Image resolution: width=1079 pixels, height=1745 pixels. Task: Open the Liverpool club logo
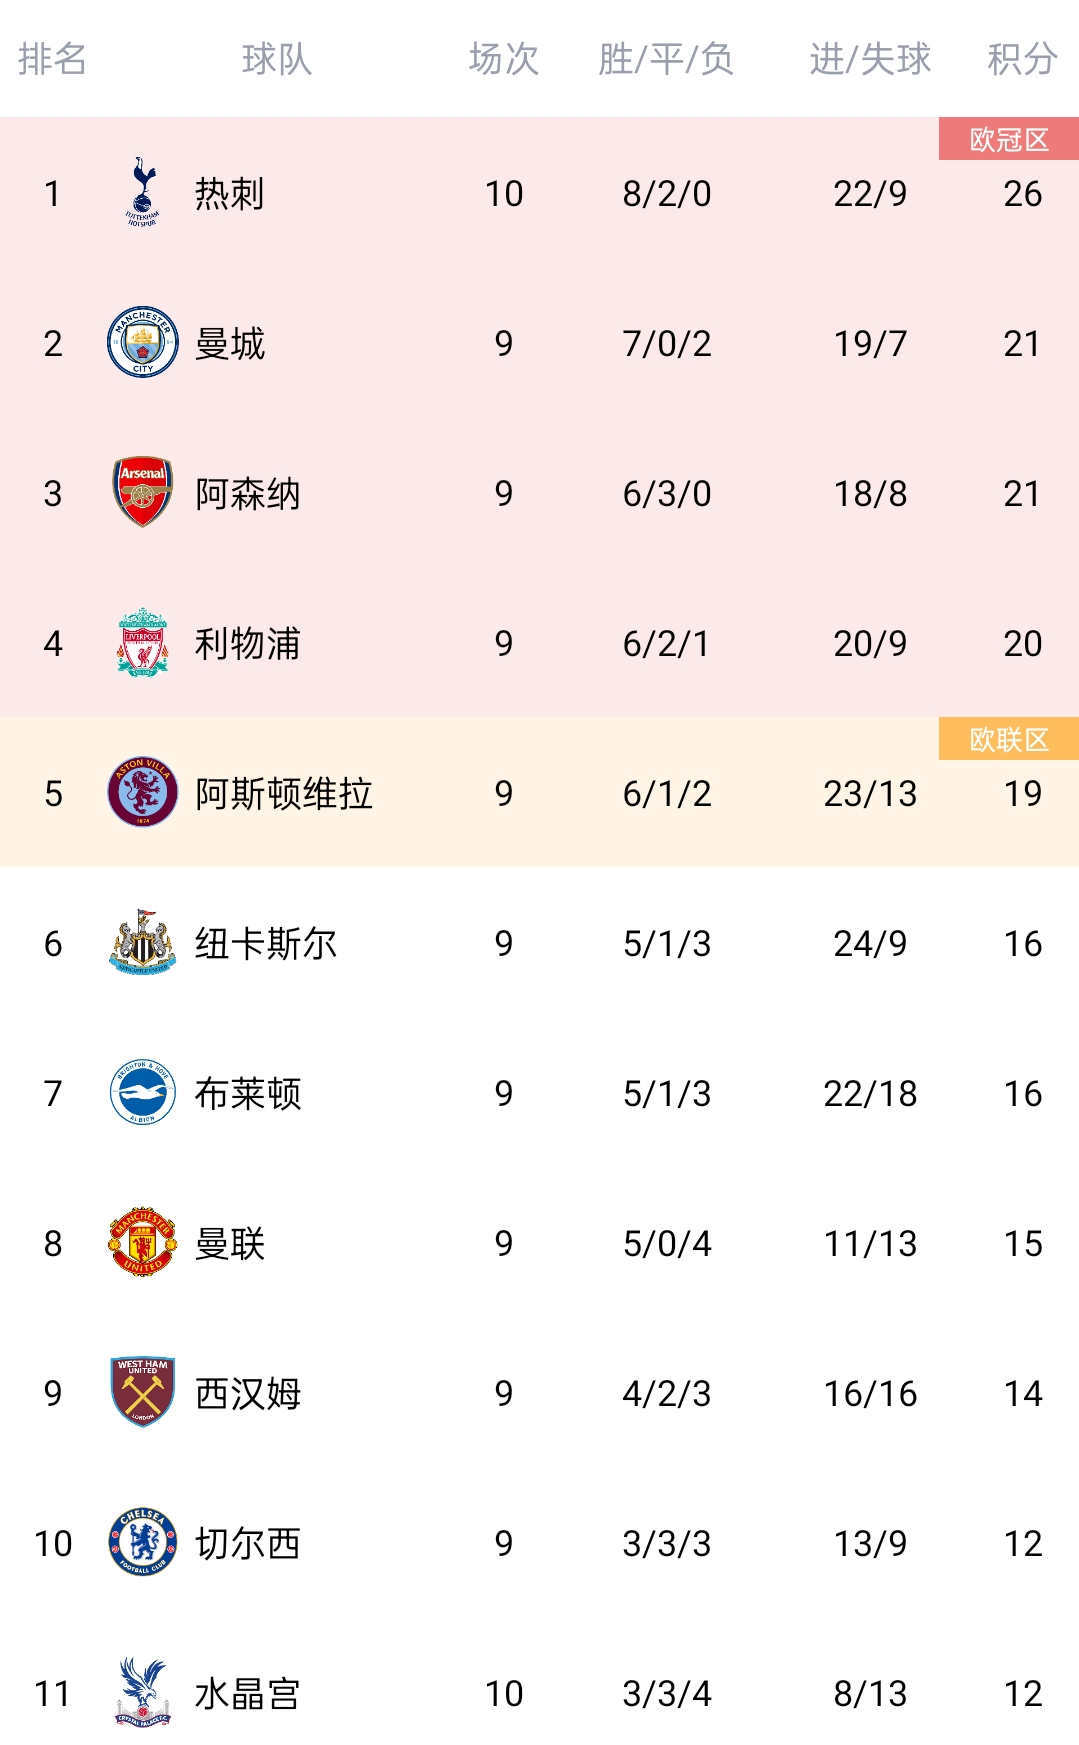pyautogui.click(x=142, y=642)
